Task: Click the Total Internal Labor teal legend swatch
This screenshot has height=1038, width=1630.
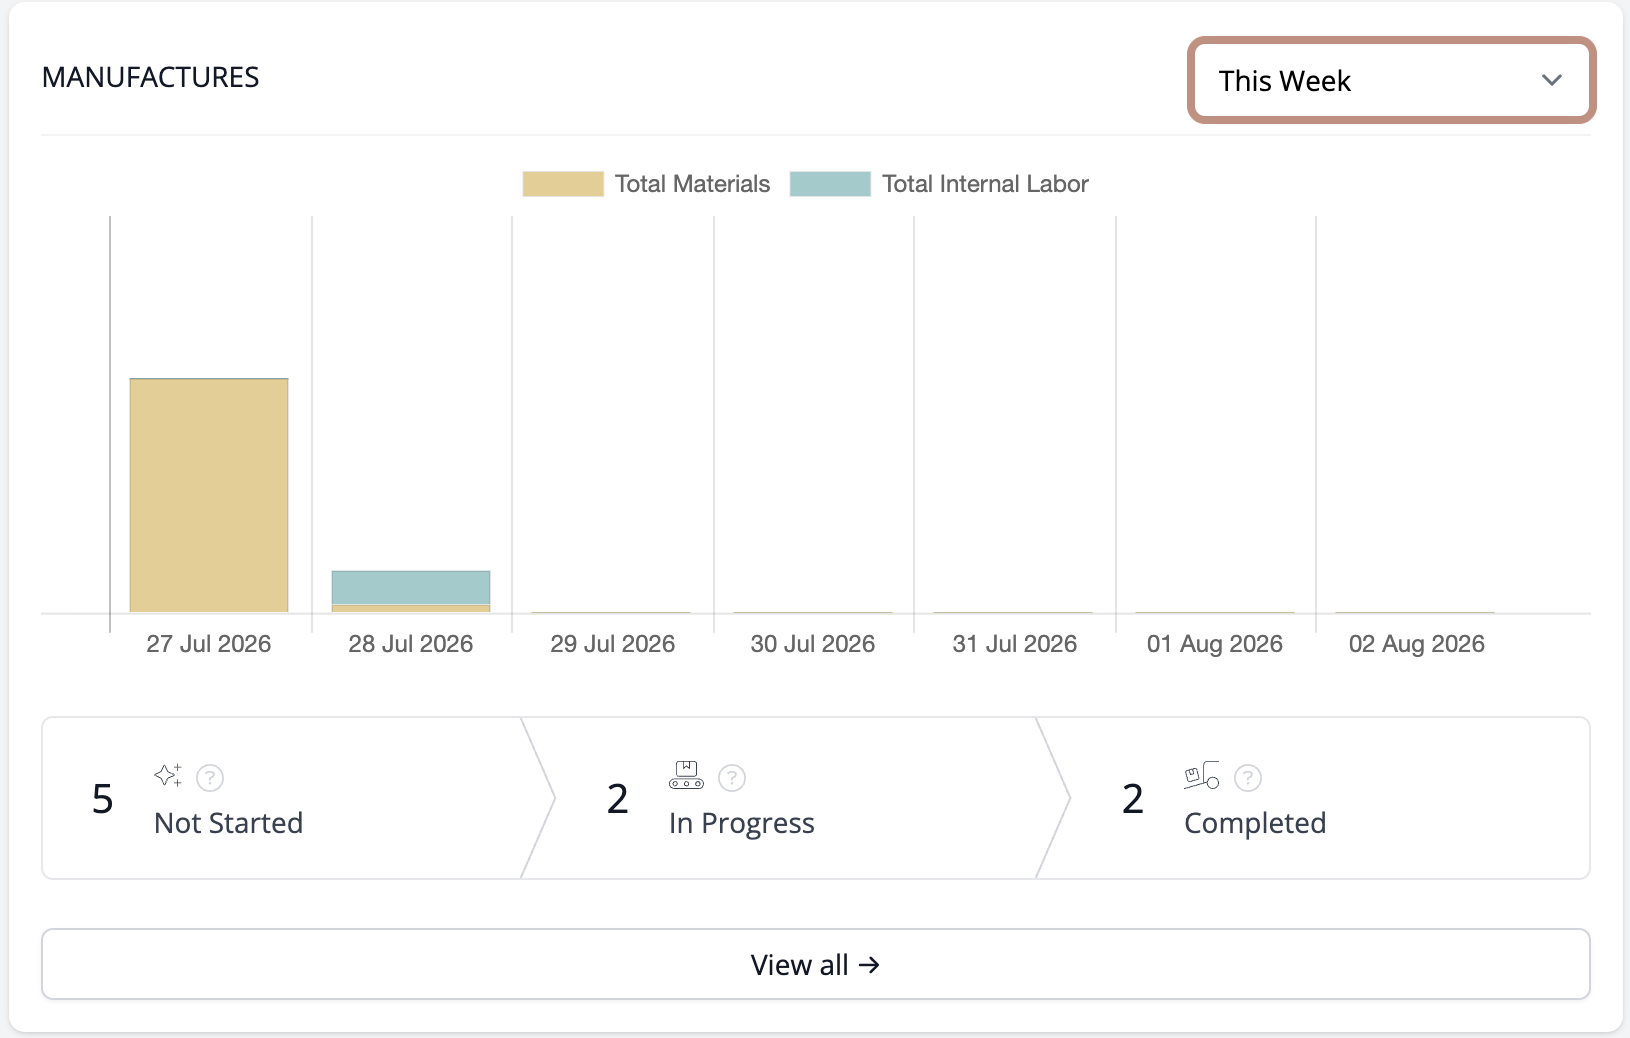Action: pyautogui.click(x=830, y=184)
